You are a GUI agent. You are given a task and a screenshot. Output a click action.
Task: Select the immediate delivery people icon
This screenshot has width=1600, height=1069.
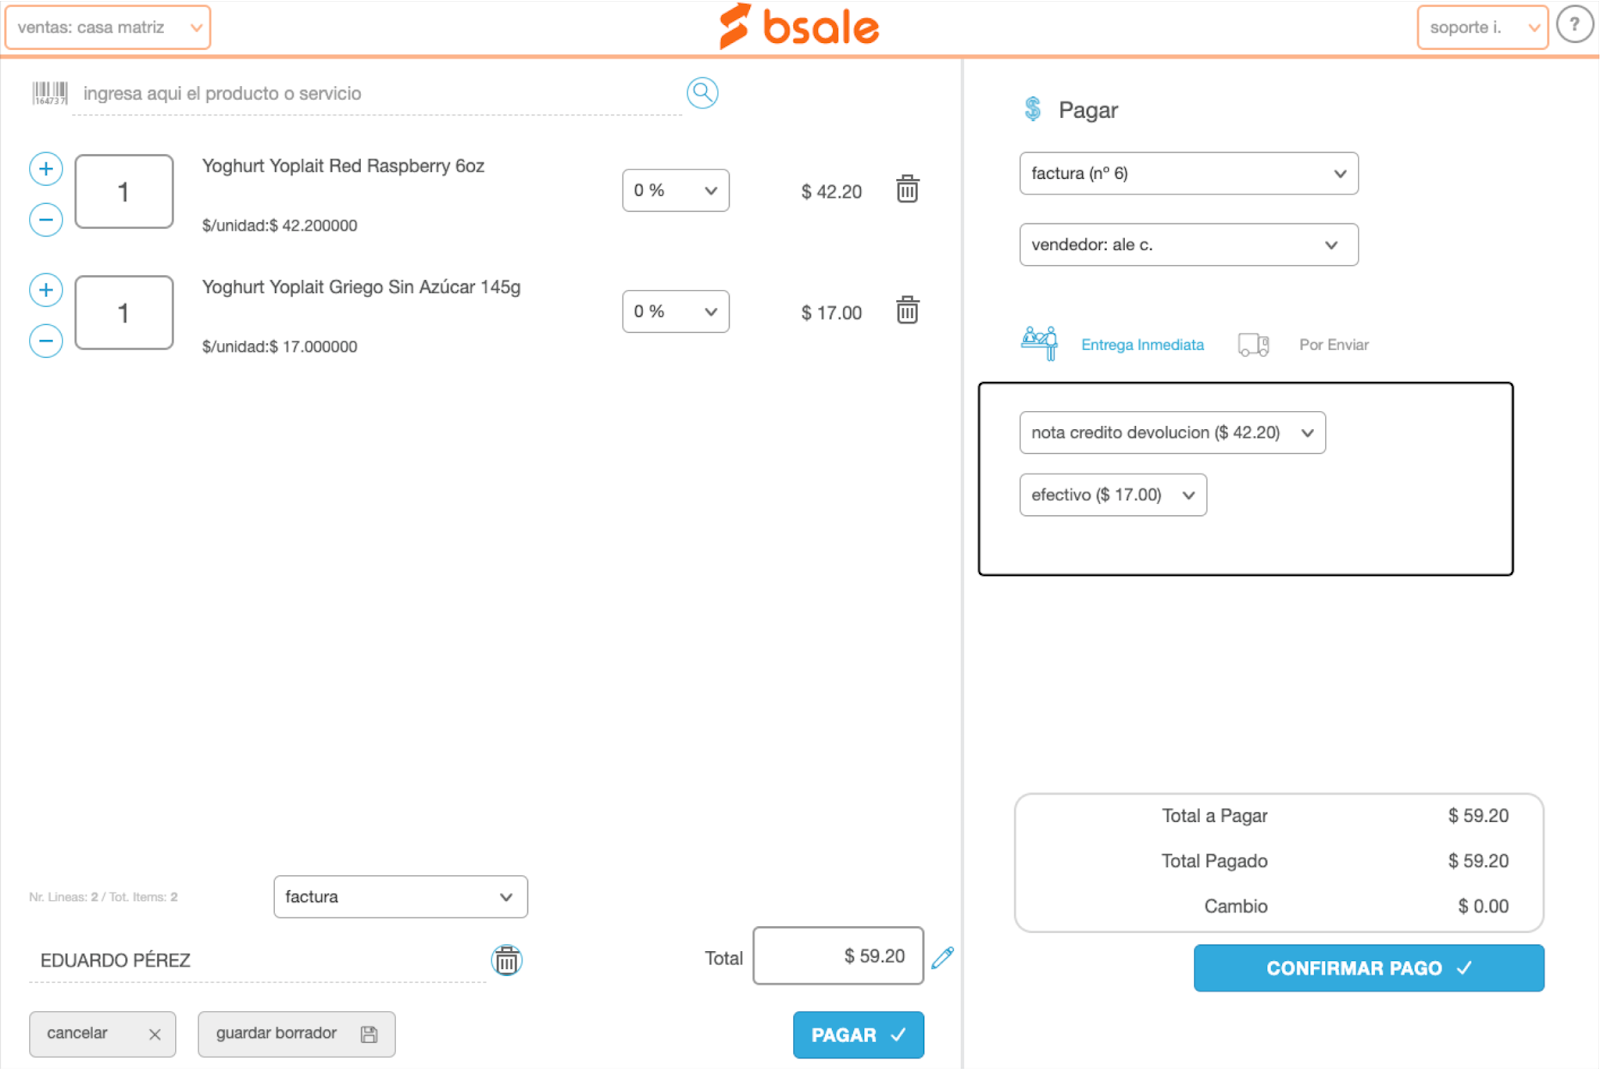pyautogui.click(x=1040, y=344)
